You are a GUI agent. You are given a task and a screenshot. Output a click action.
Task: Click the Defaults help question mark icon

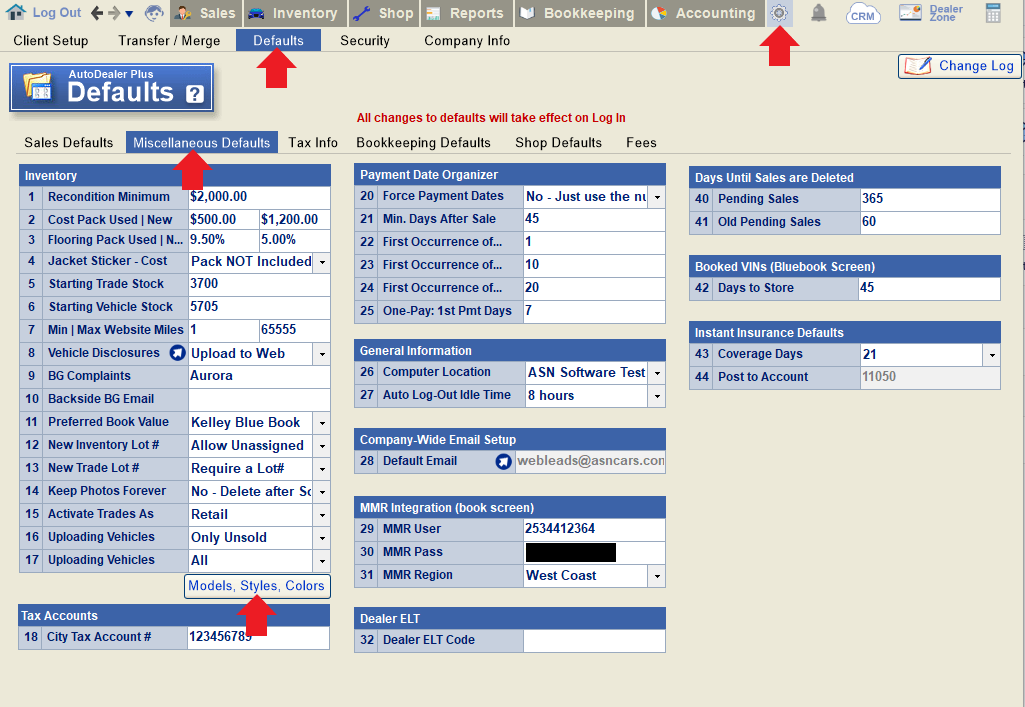coord(195,94)
